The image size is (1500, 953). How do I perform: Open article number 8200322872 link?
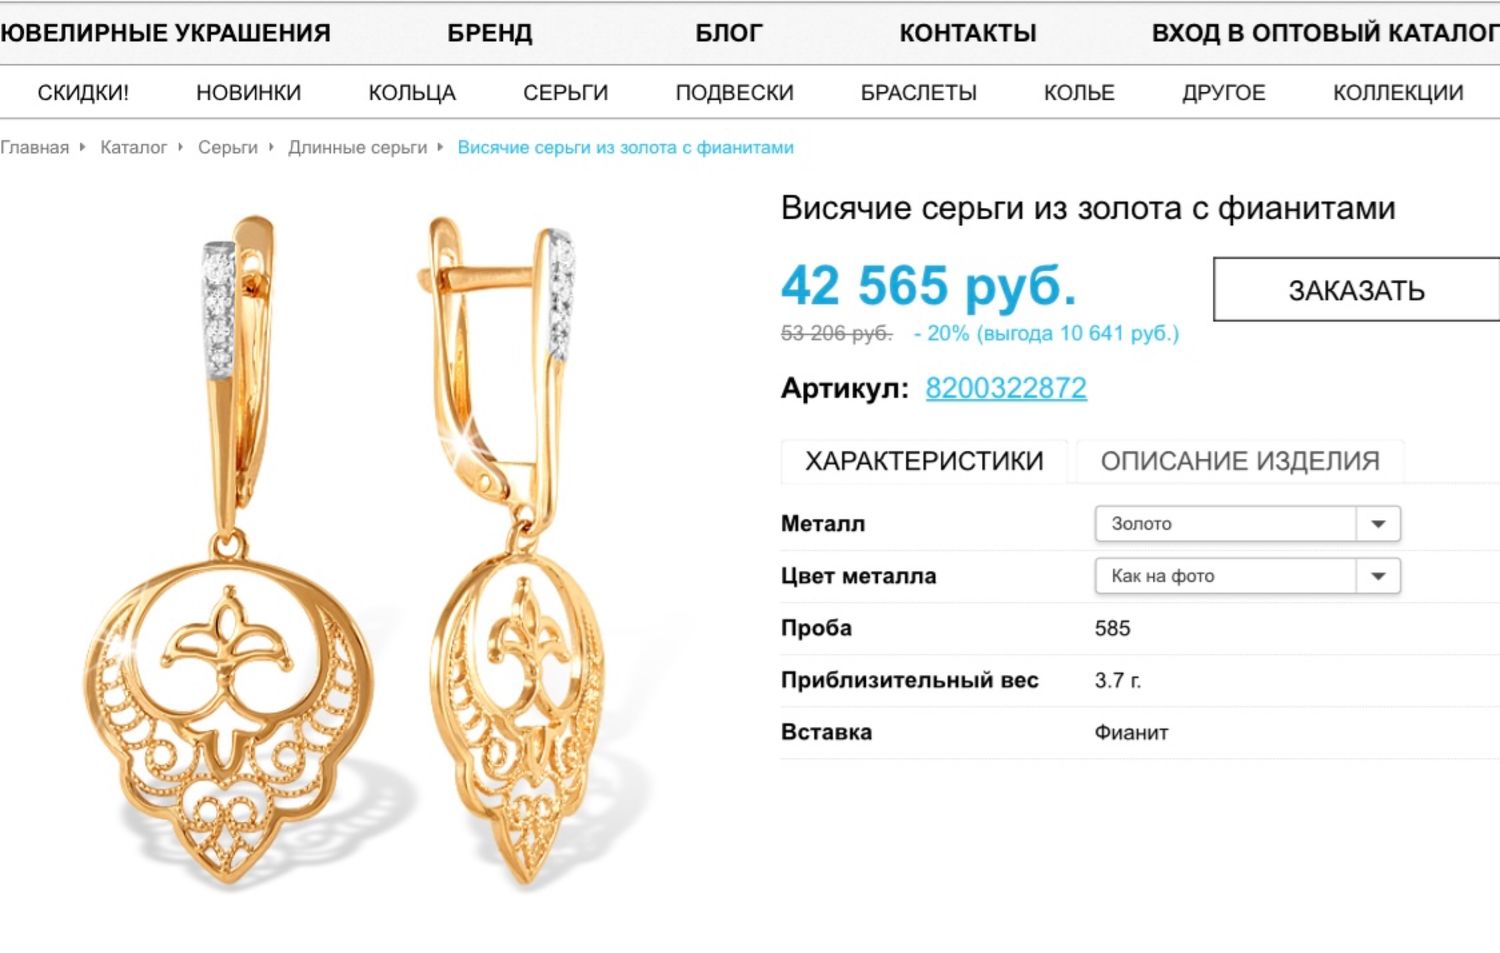(x=1006, y=388)
